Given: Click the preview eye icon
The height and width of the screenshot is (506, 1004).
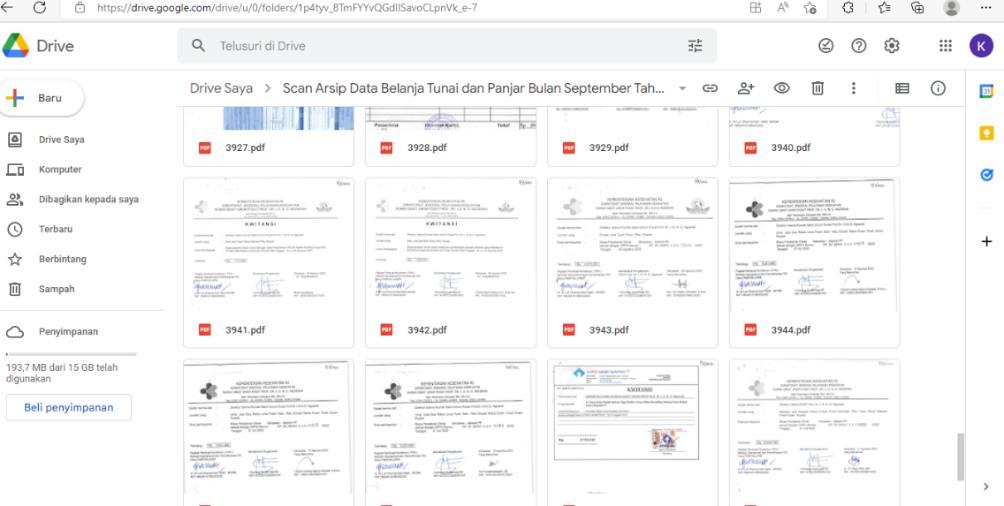Looking at the screenshot, I should [x=781, y=88].
